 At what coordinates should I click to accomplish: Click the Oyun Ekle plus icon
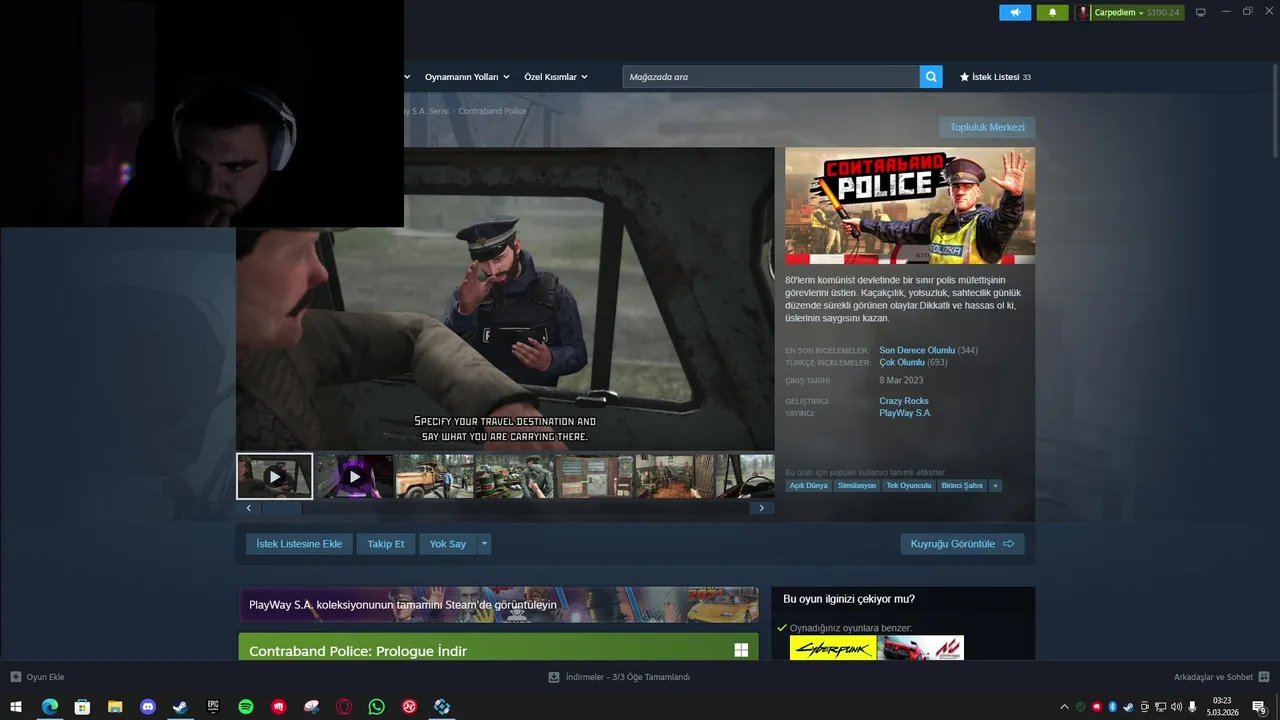tap(16, 677)
